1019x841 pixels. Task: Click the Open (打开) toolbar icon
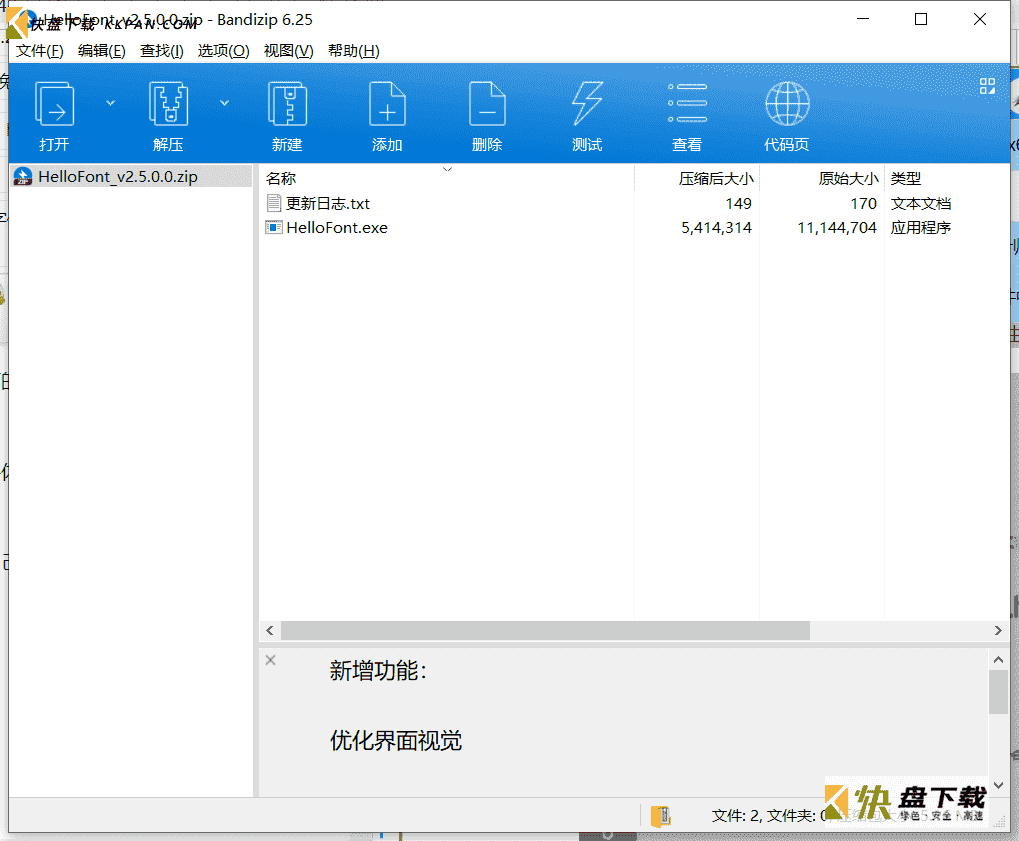pos(54,103)
